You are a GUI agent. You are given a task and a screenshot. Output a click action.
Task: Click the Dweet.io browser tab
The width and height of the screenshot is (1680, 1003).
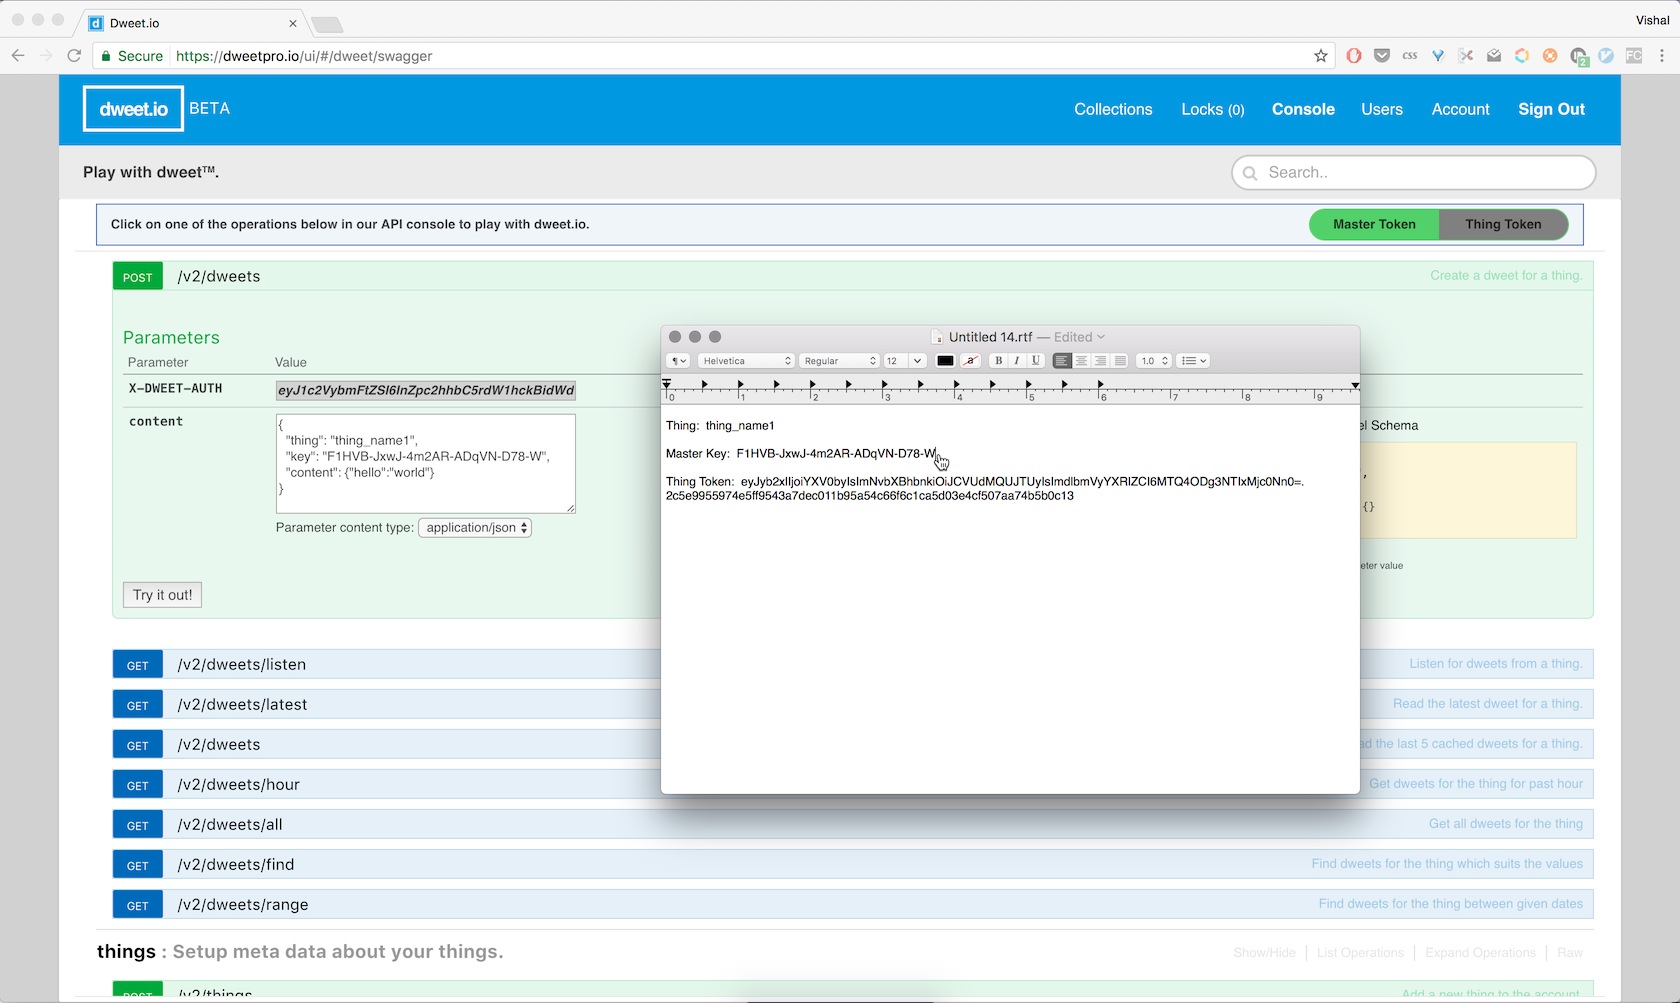coord(190,23)
